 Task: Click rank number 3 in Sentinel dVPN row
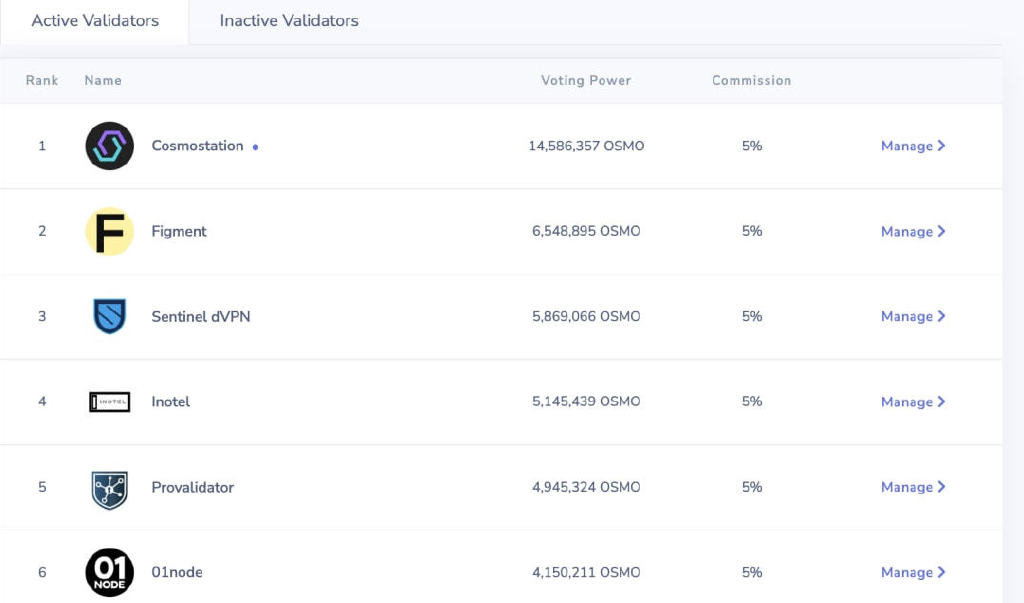42,316
